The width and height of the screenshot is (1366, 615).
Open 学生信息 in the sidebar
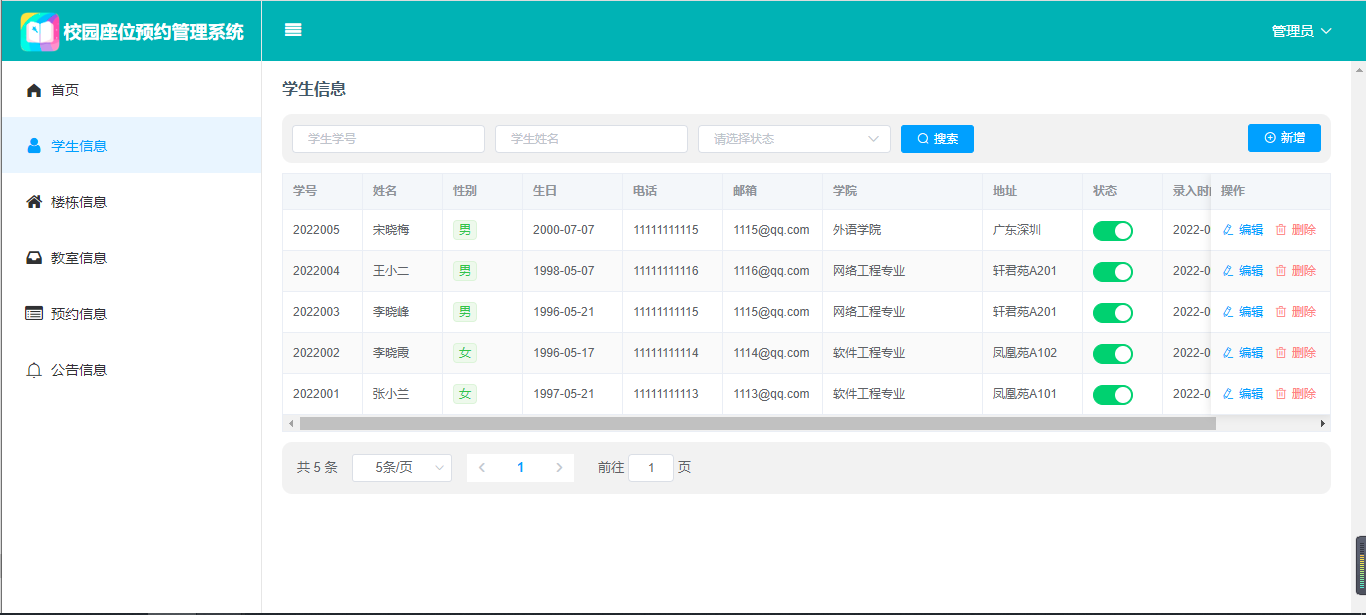(x=79, y=146)
